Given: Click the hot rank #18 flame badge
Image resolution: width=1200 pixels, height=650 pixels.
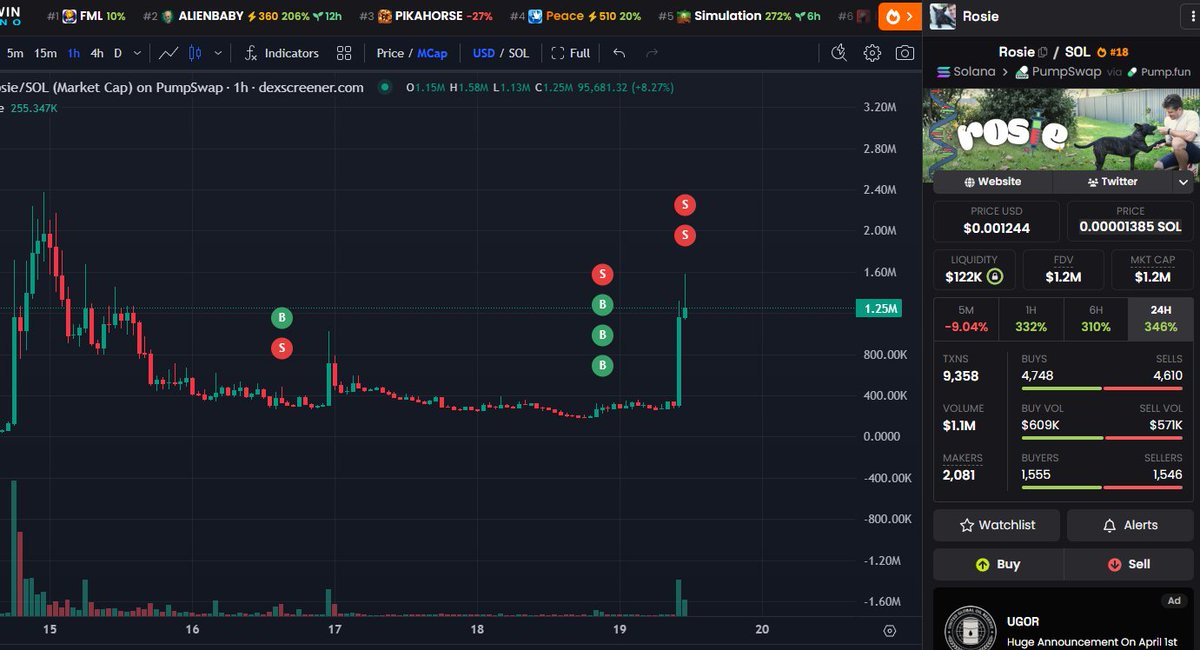Looking at the screenshot, I should tap(1112, 52).
